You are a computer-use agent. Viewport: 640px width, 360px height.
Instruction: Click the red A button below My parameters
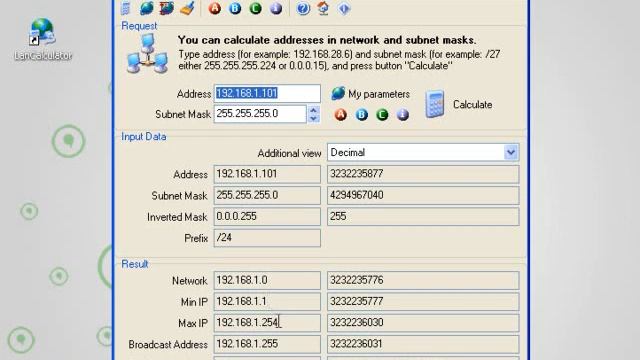point(341,115)
